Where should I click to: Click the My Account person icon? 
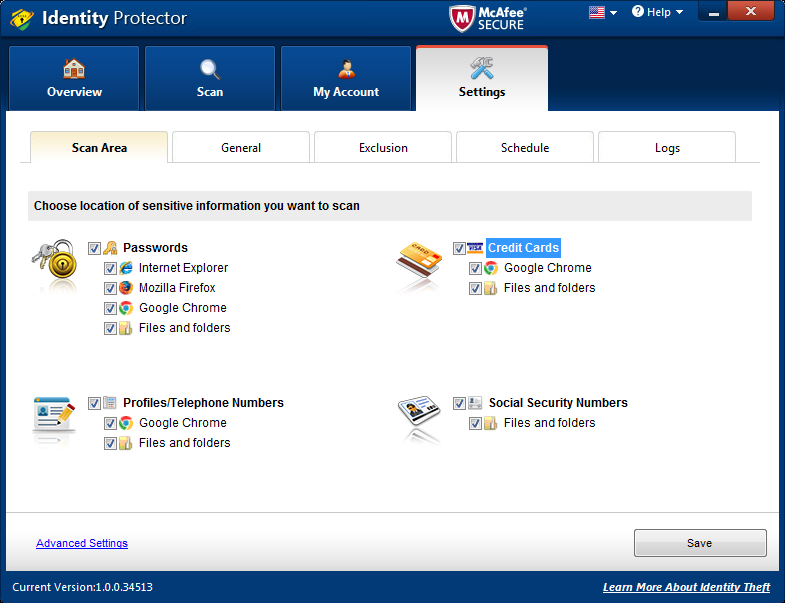pyautogui.click(x=346, y=69)
